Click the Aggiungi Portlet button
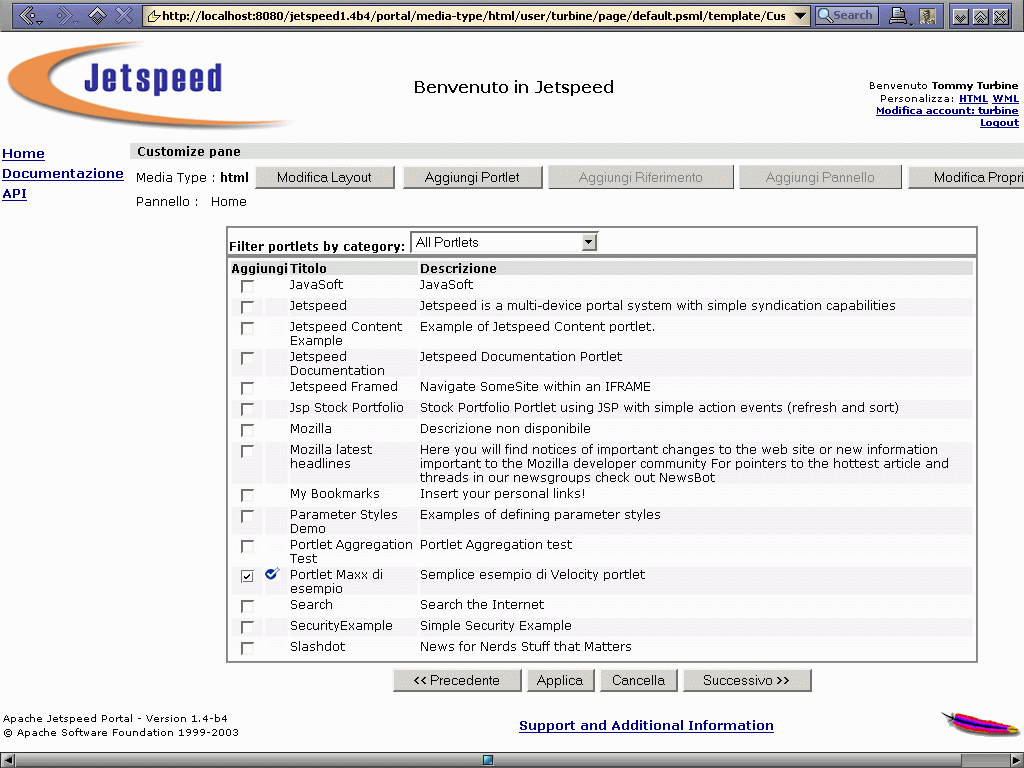Viewport: 1024px width, 768px height. (472, 177)
